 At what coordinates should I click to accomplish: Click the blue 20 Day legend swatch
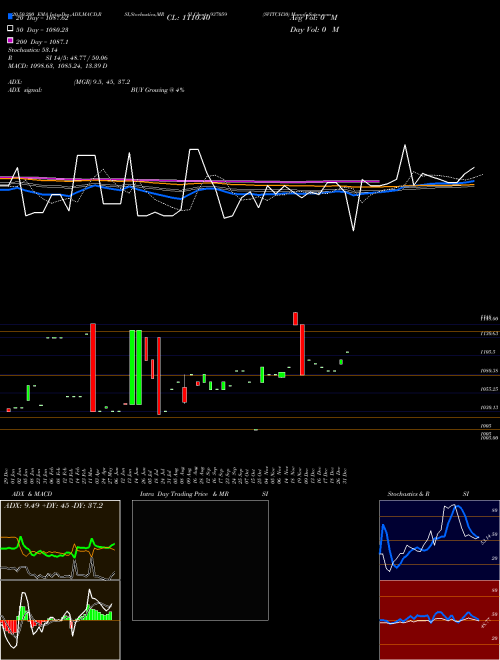click(11, 17)
